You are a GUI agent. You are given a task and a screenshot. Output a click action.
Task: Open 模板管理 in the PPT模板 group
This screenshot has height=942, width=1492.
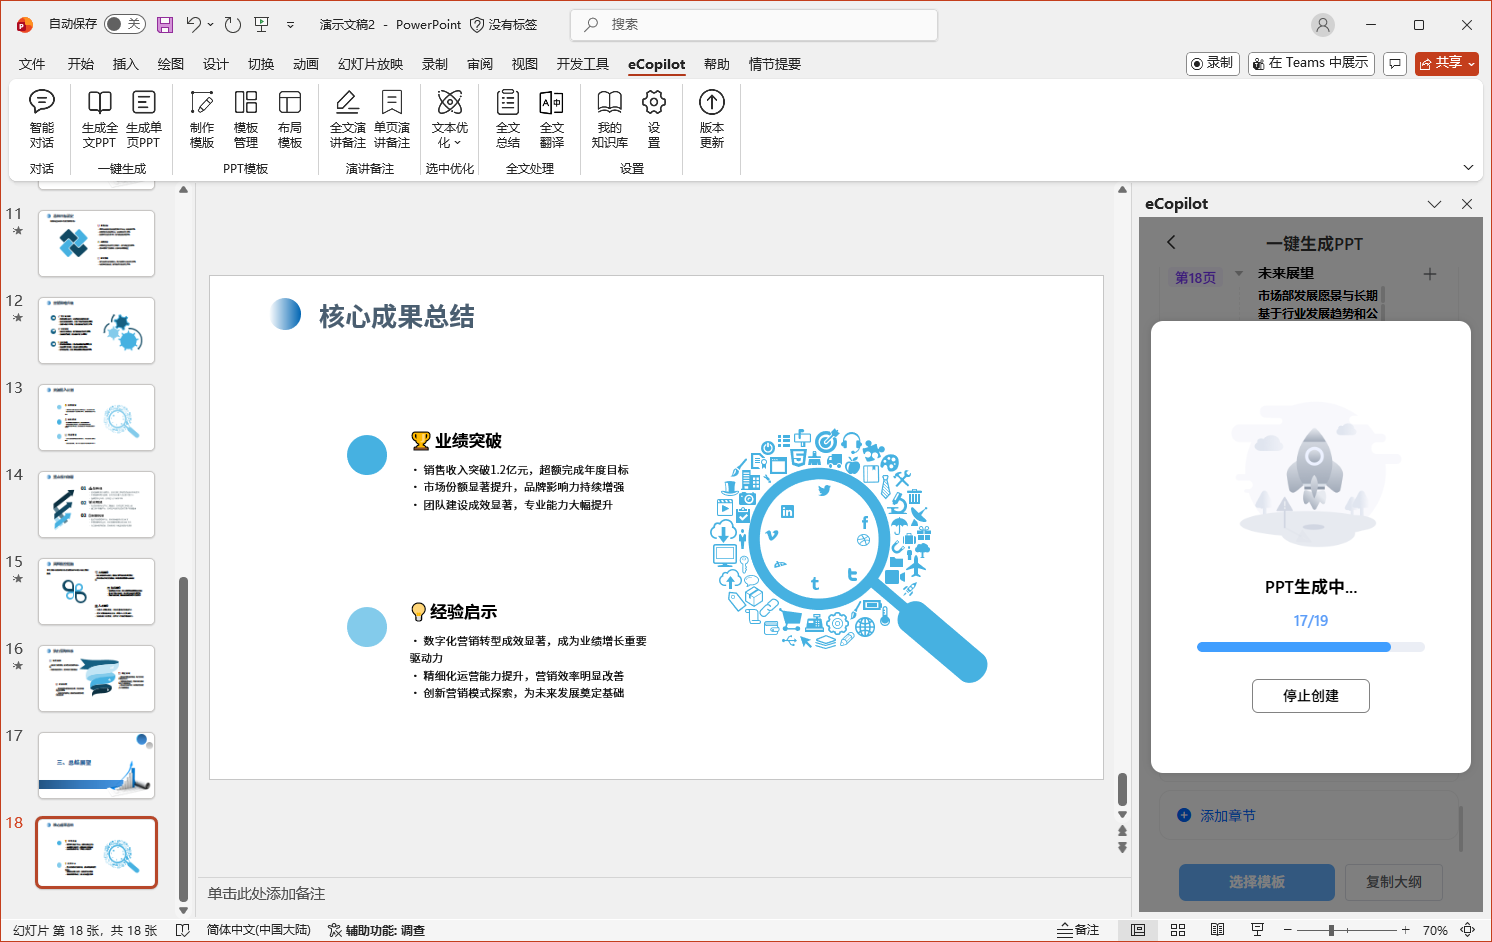(246, 120)
